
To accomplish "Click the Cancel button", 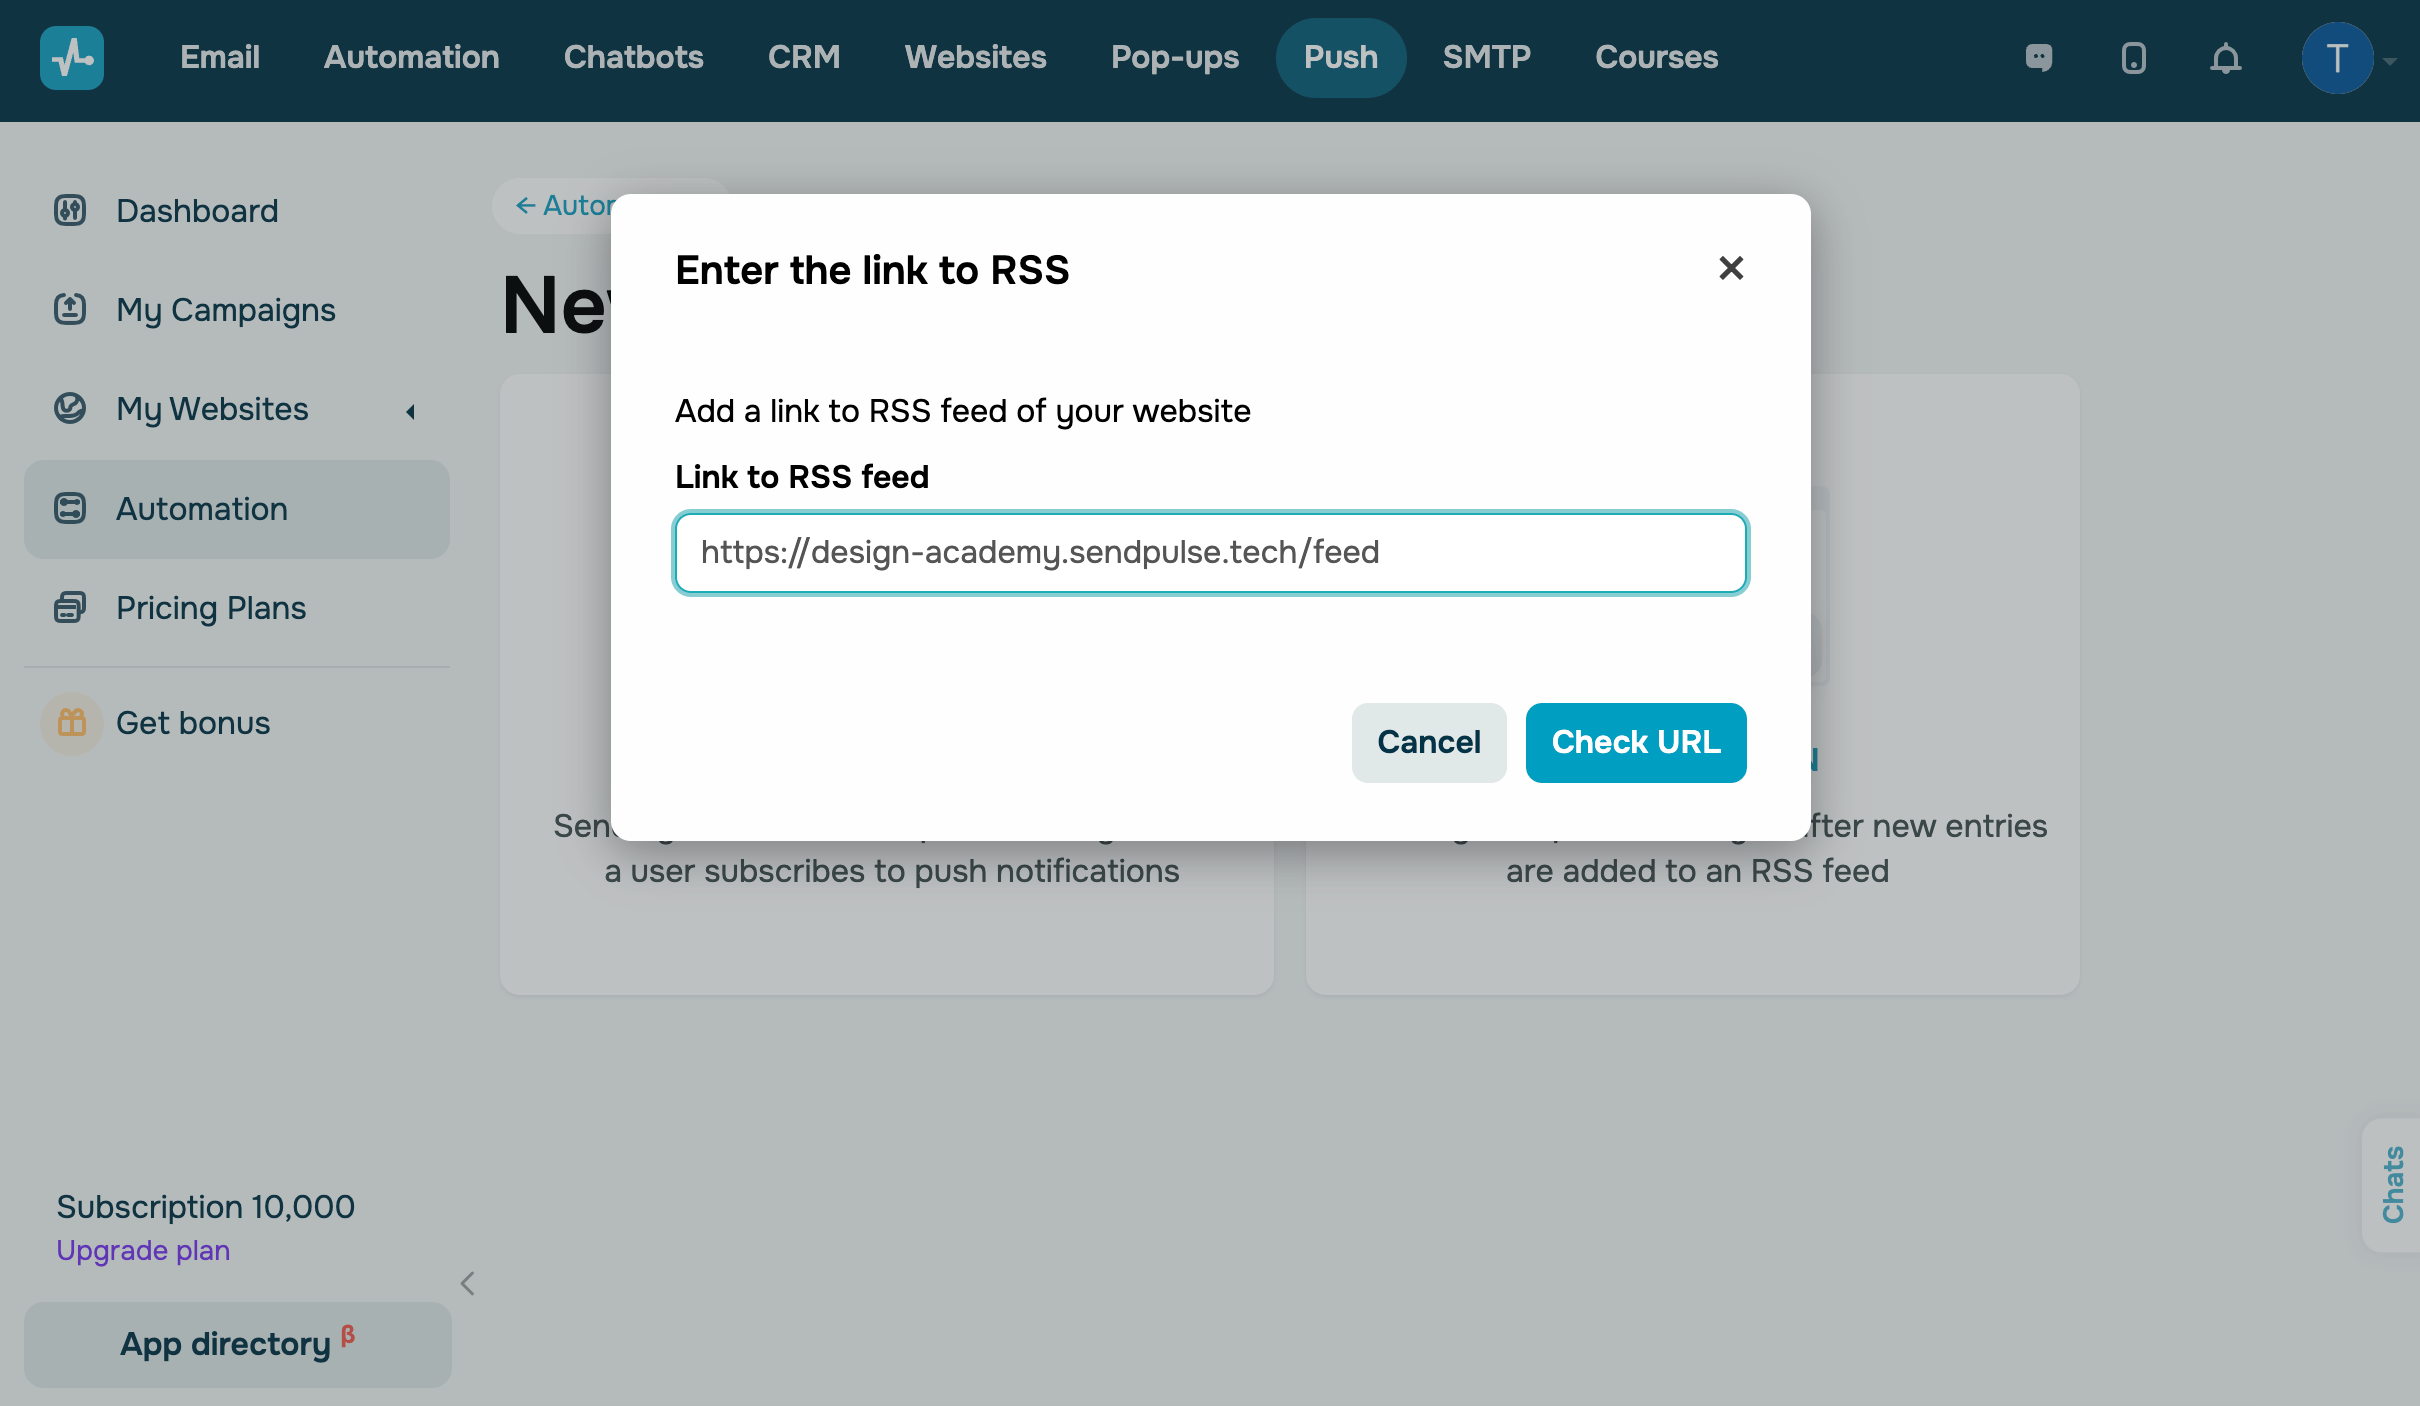I will [x=1428, y=742].
